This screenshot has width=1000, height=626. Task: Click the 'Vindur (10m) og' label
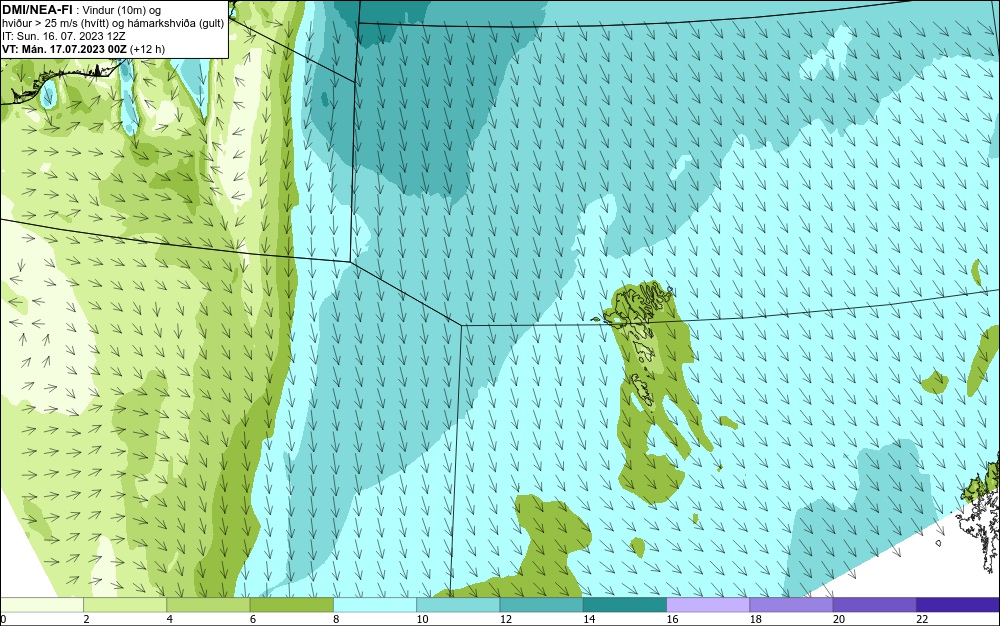[x=122, y=10]
